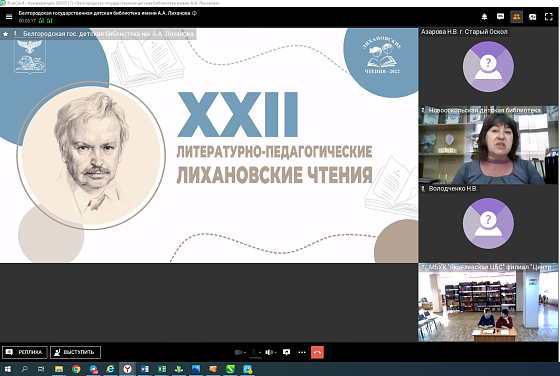Screen dimensions: 560x376
Task: Toggle the camera icon in control bar
Action: pyautogui.click(x=238, y=352)
